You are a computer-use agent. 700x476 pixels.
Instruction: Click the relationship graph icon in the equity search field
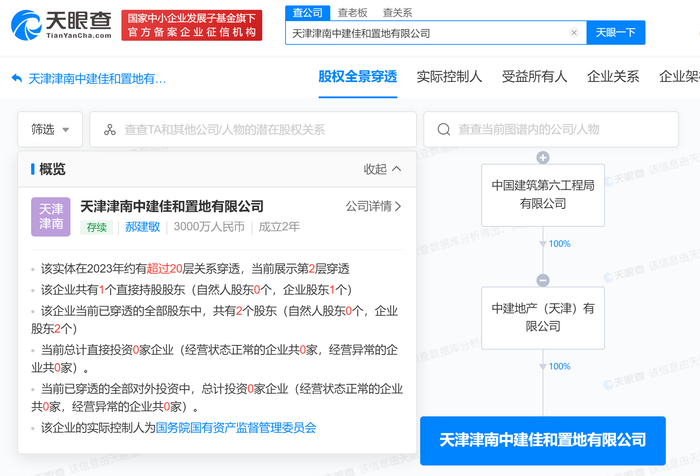[x=110, y=129]
